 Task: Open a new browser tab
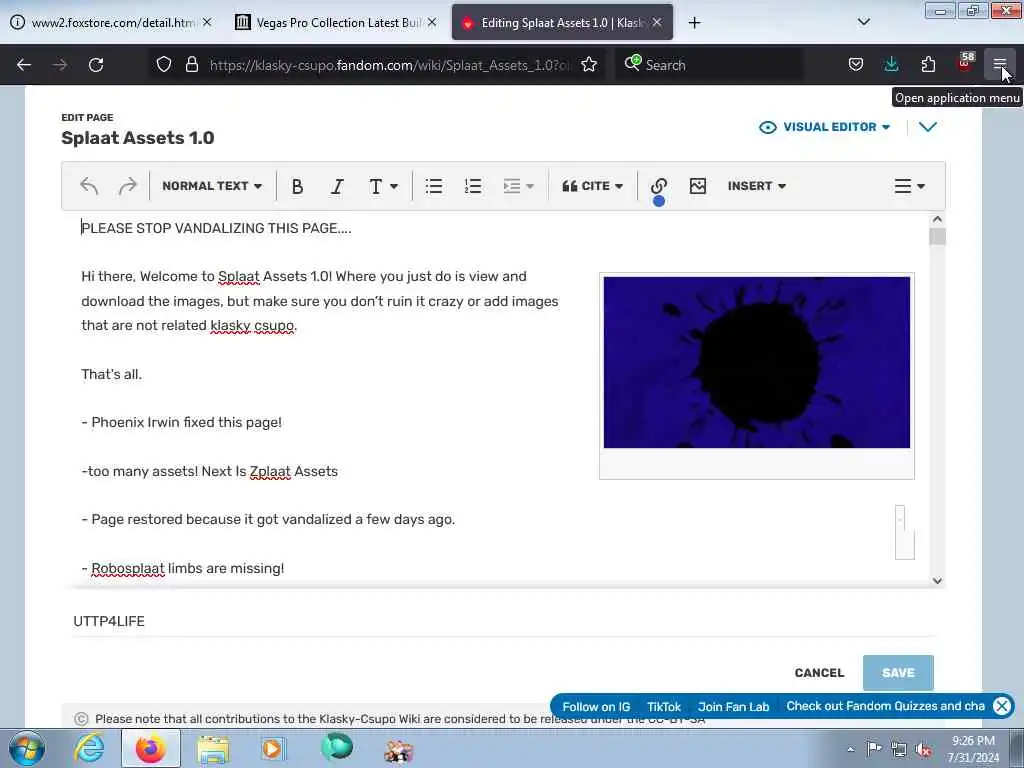click(x=694, y=23)
